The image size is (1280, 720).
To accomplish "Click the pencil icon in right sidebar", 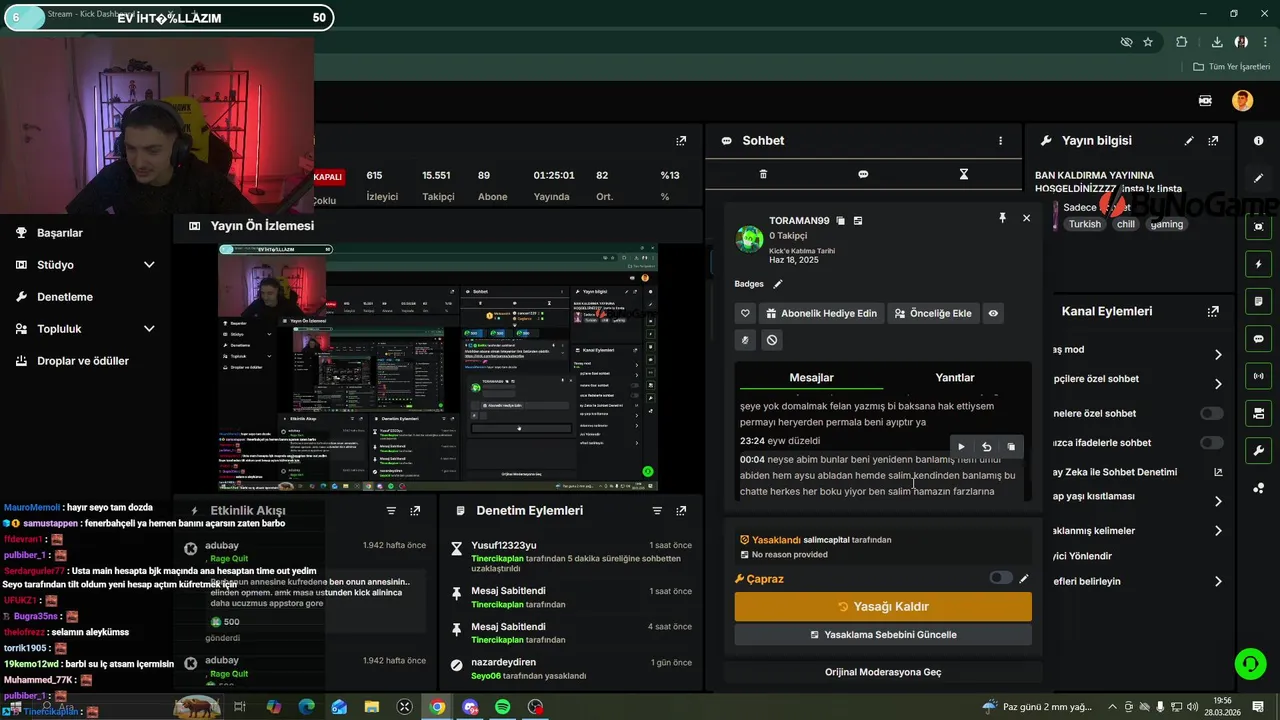I will pos(1258,178).
